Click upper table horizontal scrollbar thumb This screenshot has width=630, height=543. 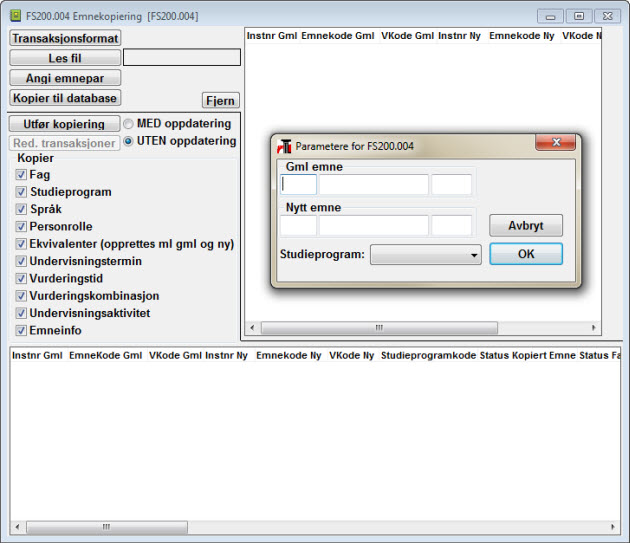(x=379, y=328)
